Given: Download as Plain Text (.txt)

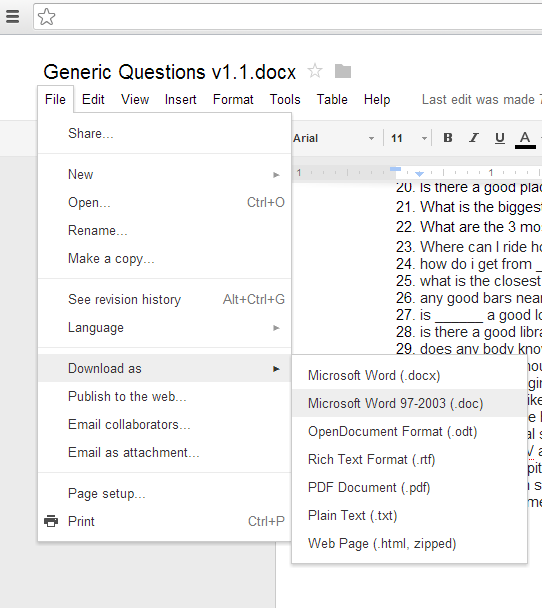Looking at the screenshot, I should click(409, 515).
